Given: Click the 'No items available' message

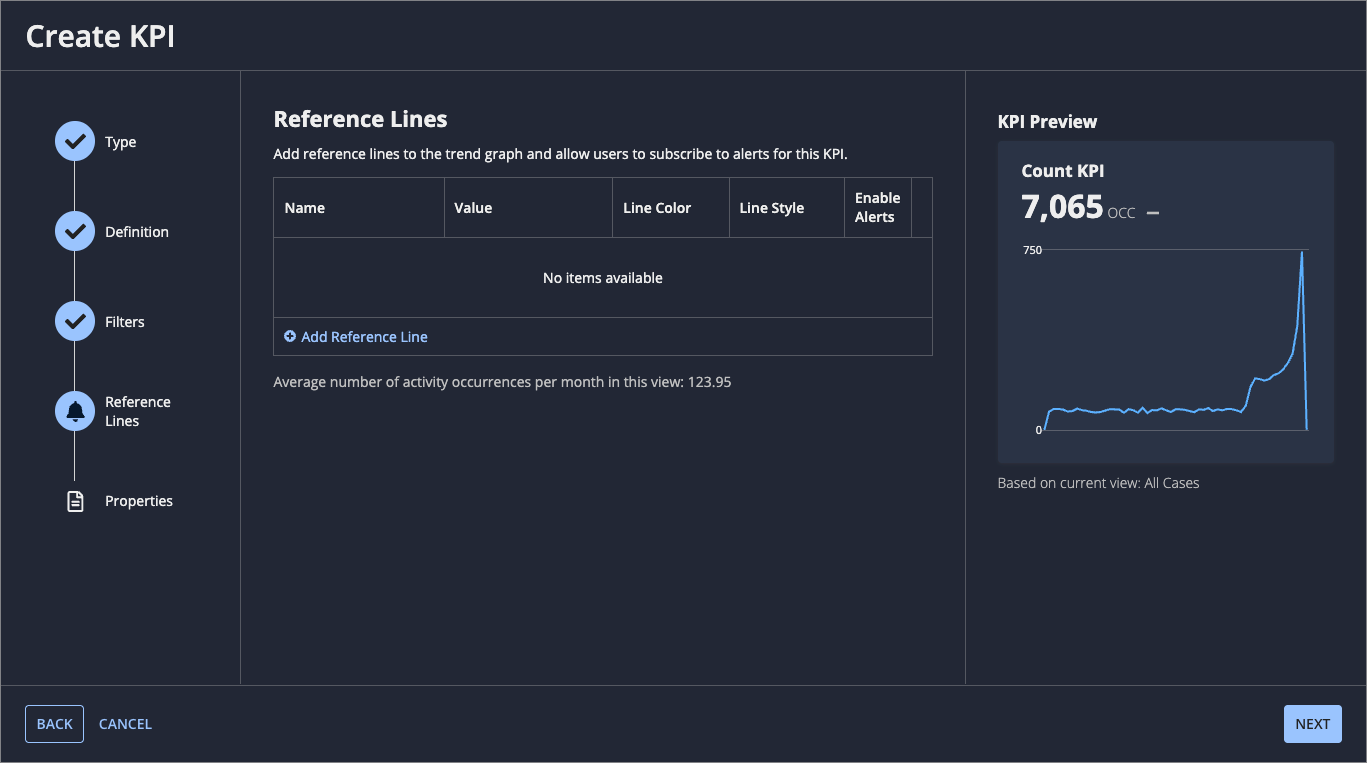Looking at the screenshot, I should 603,278.
